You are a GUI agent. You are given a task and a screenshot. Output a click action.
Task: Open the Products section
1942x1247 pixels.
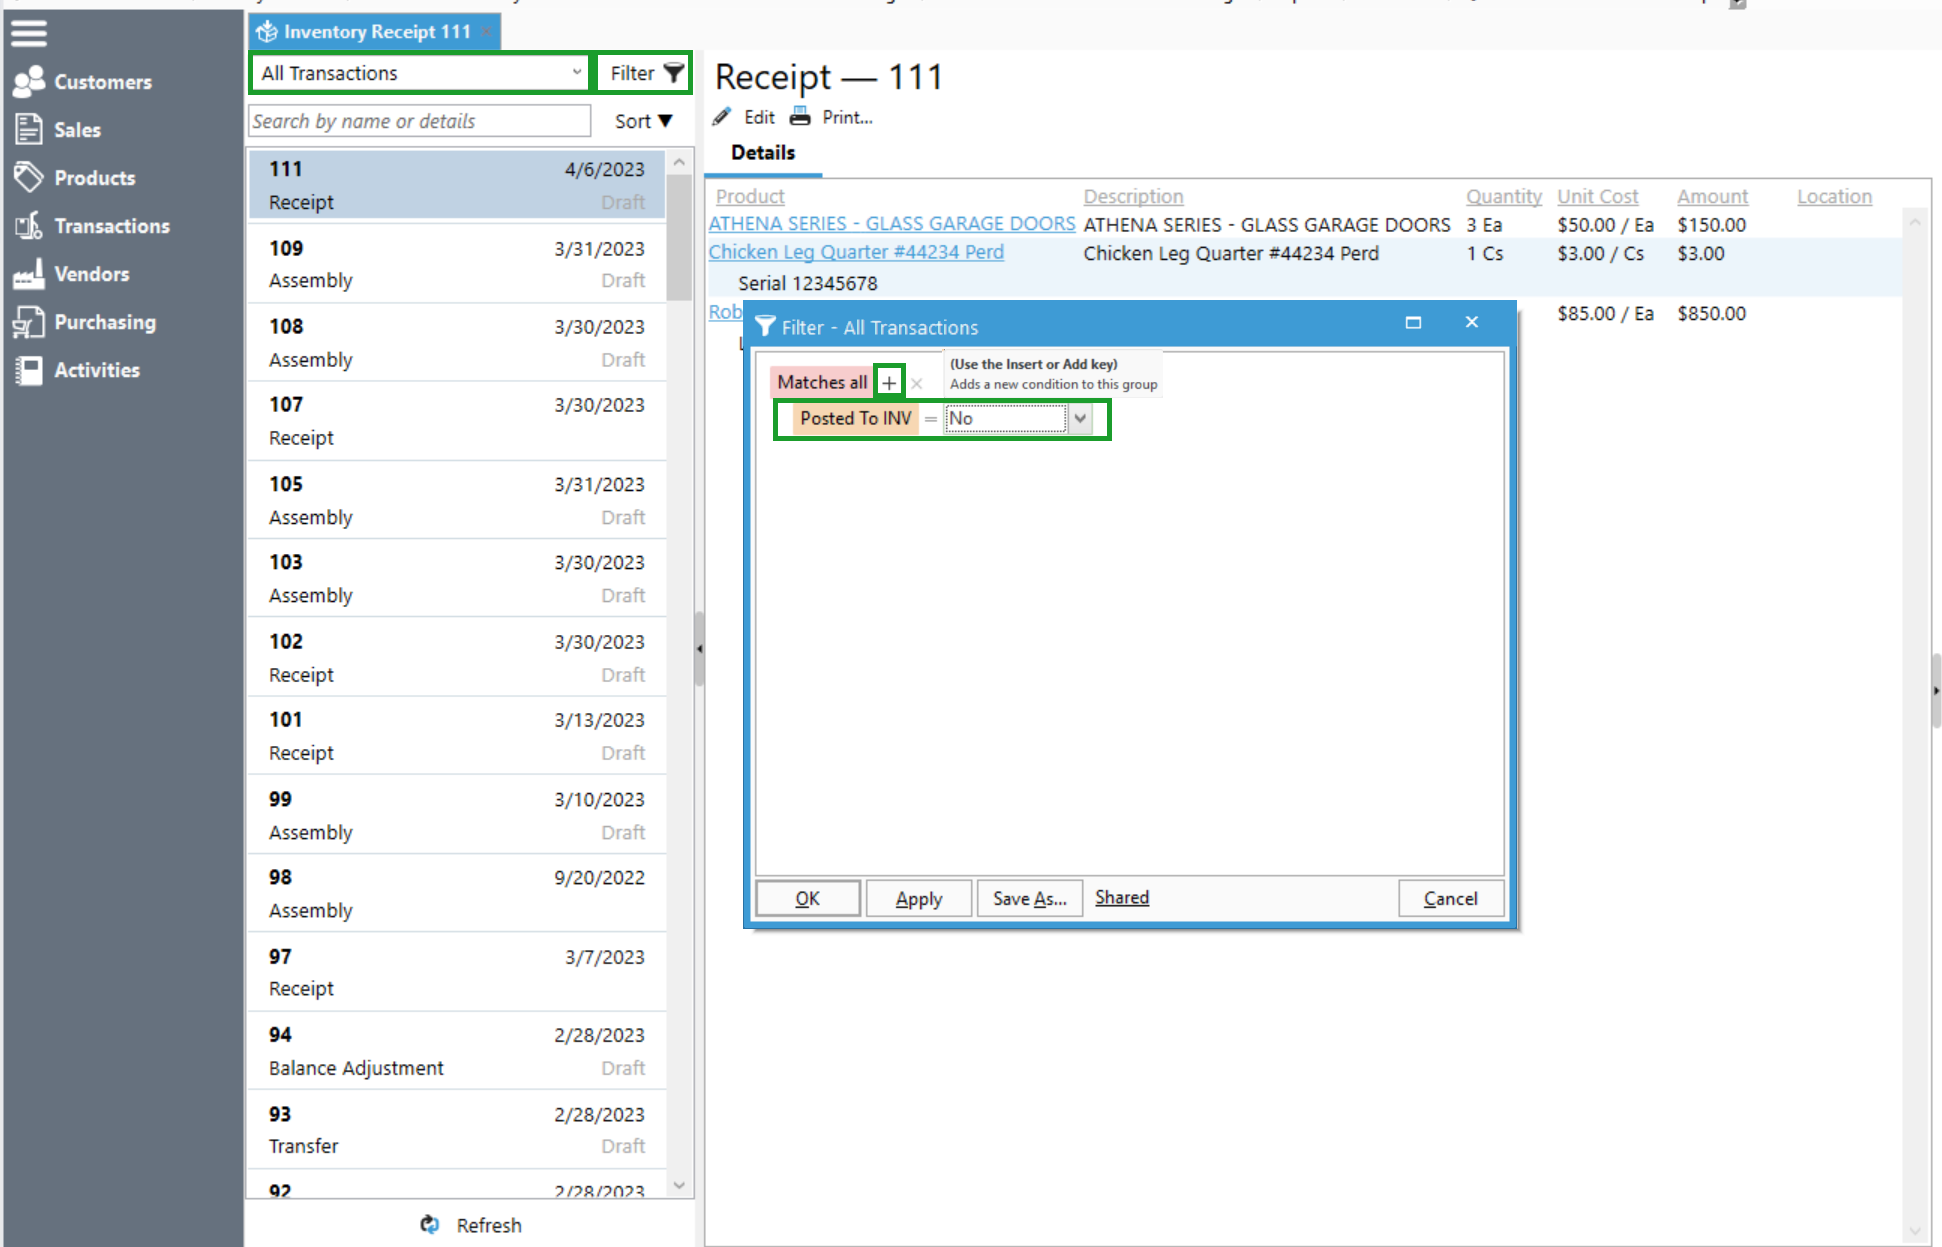coord(95,177)
